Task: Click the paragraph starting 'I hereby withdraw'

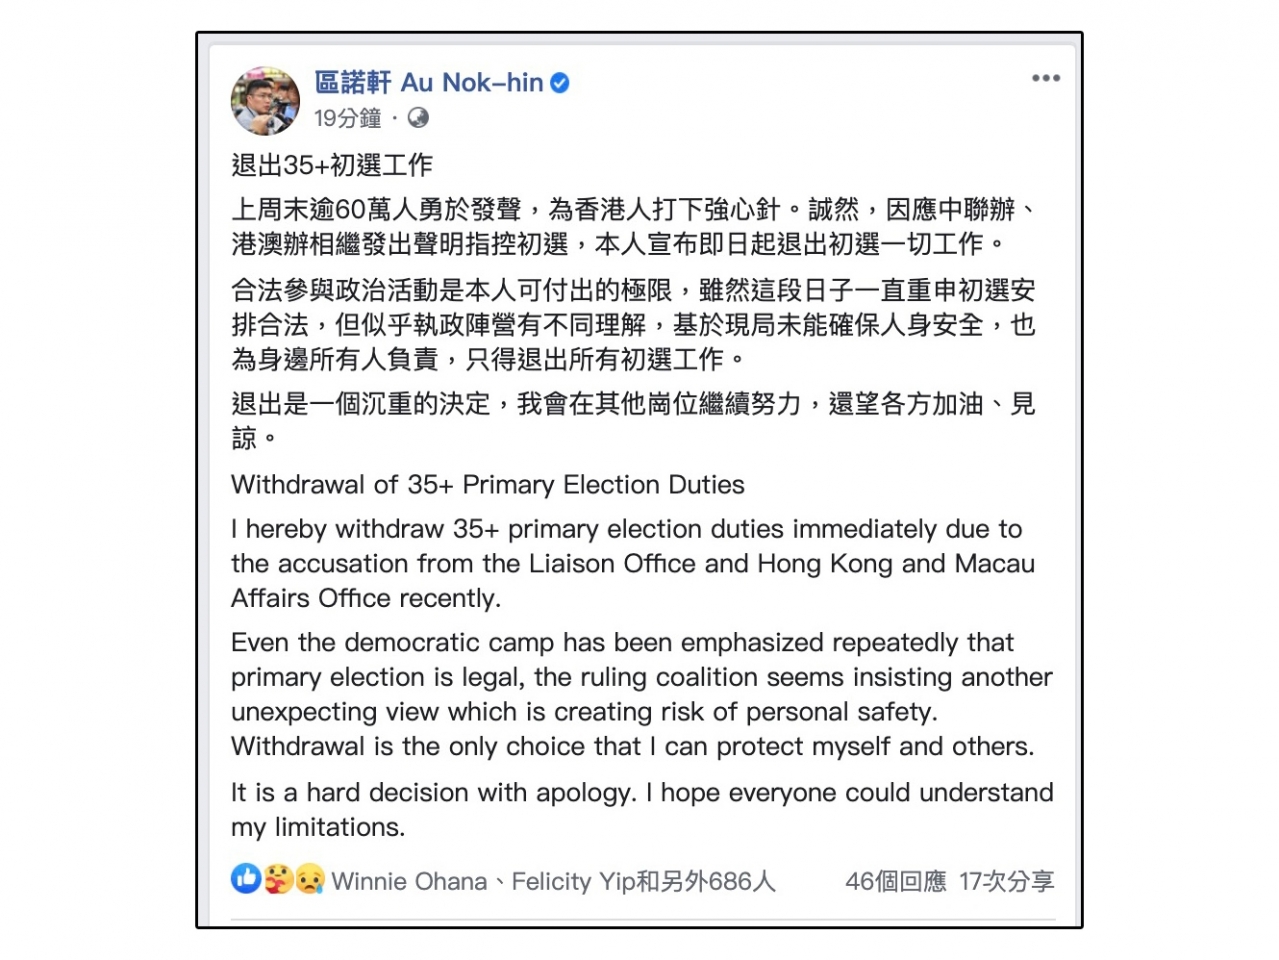Action: pyautogui.click(x=632, y=563)
